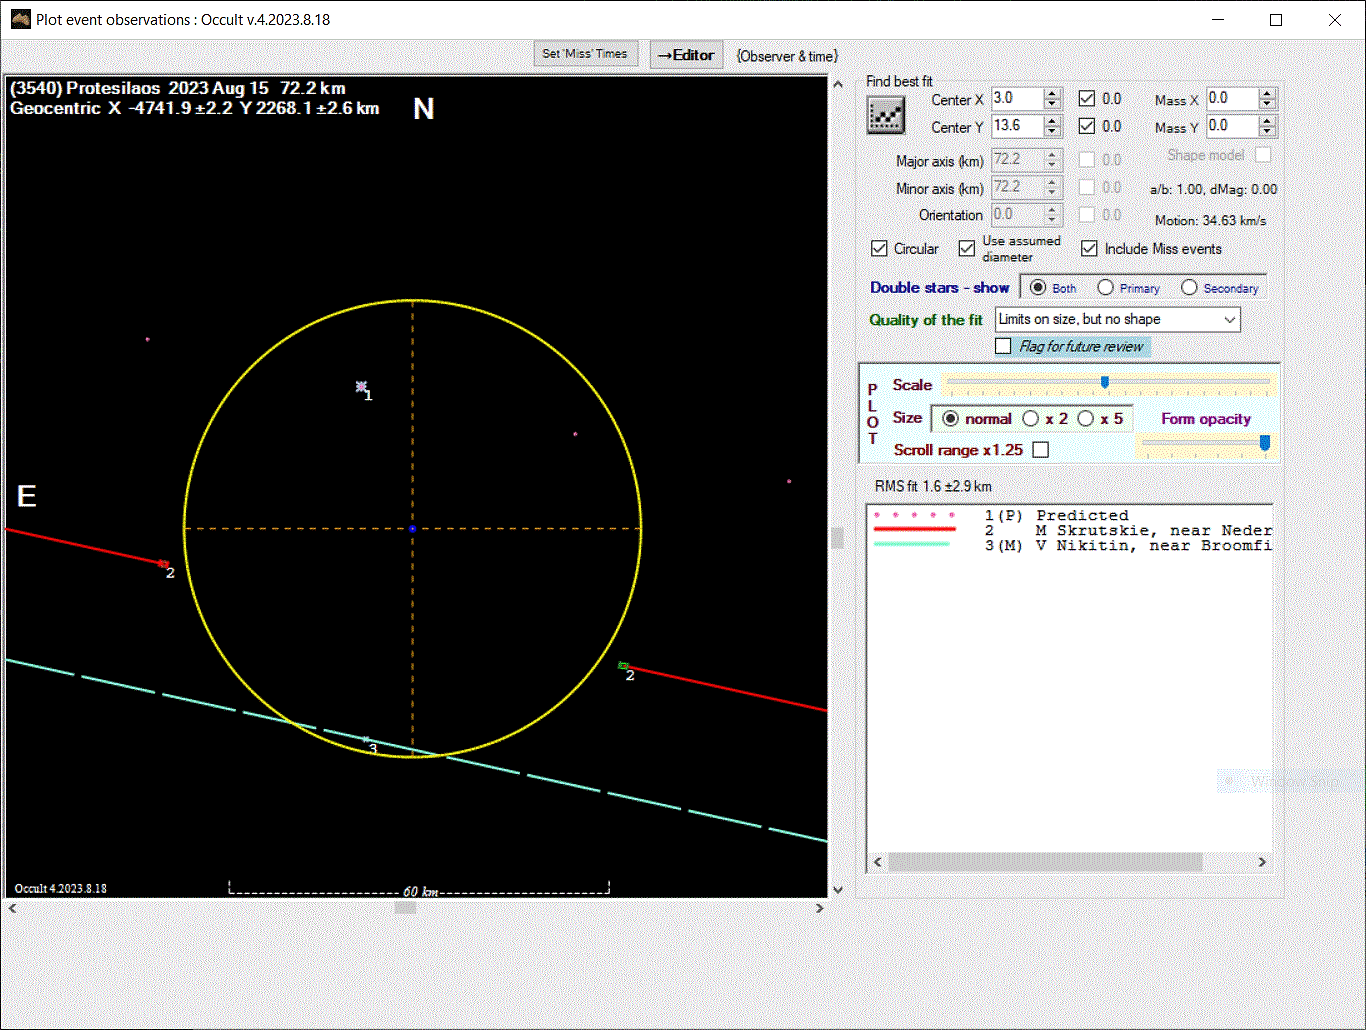Maximize the Occult window
Image resolution: width=1366 pixels, height=1030 pixels.
(x=1276, y=20)
